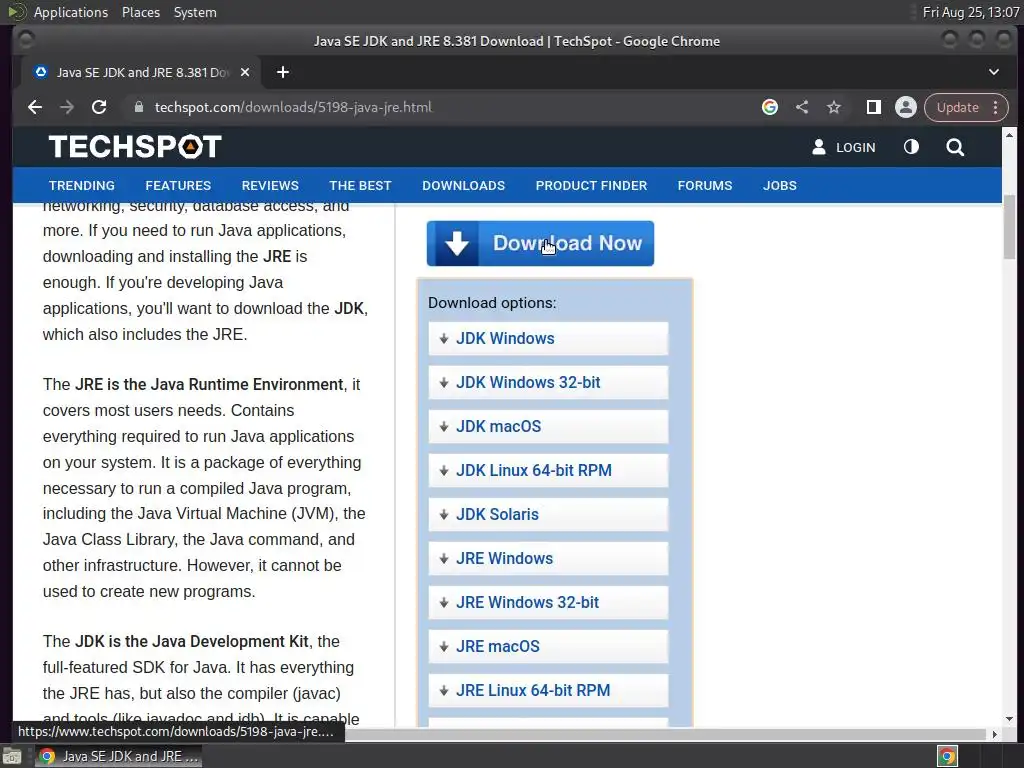Select JDK Linux 64-bit RPM download

point(549,470)
